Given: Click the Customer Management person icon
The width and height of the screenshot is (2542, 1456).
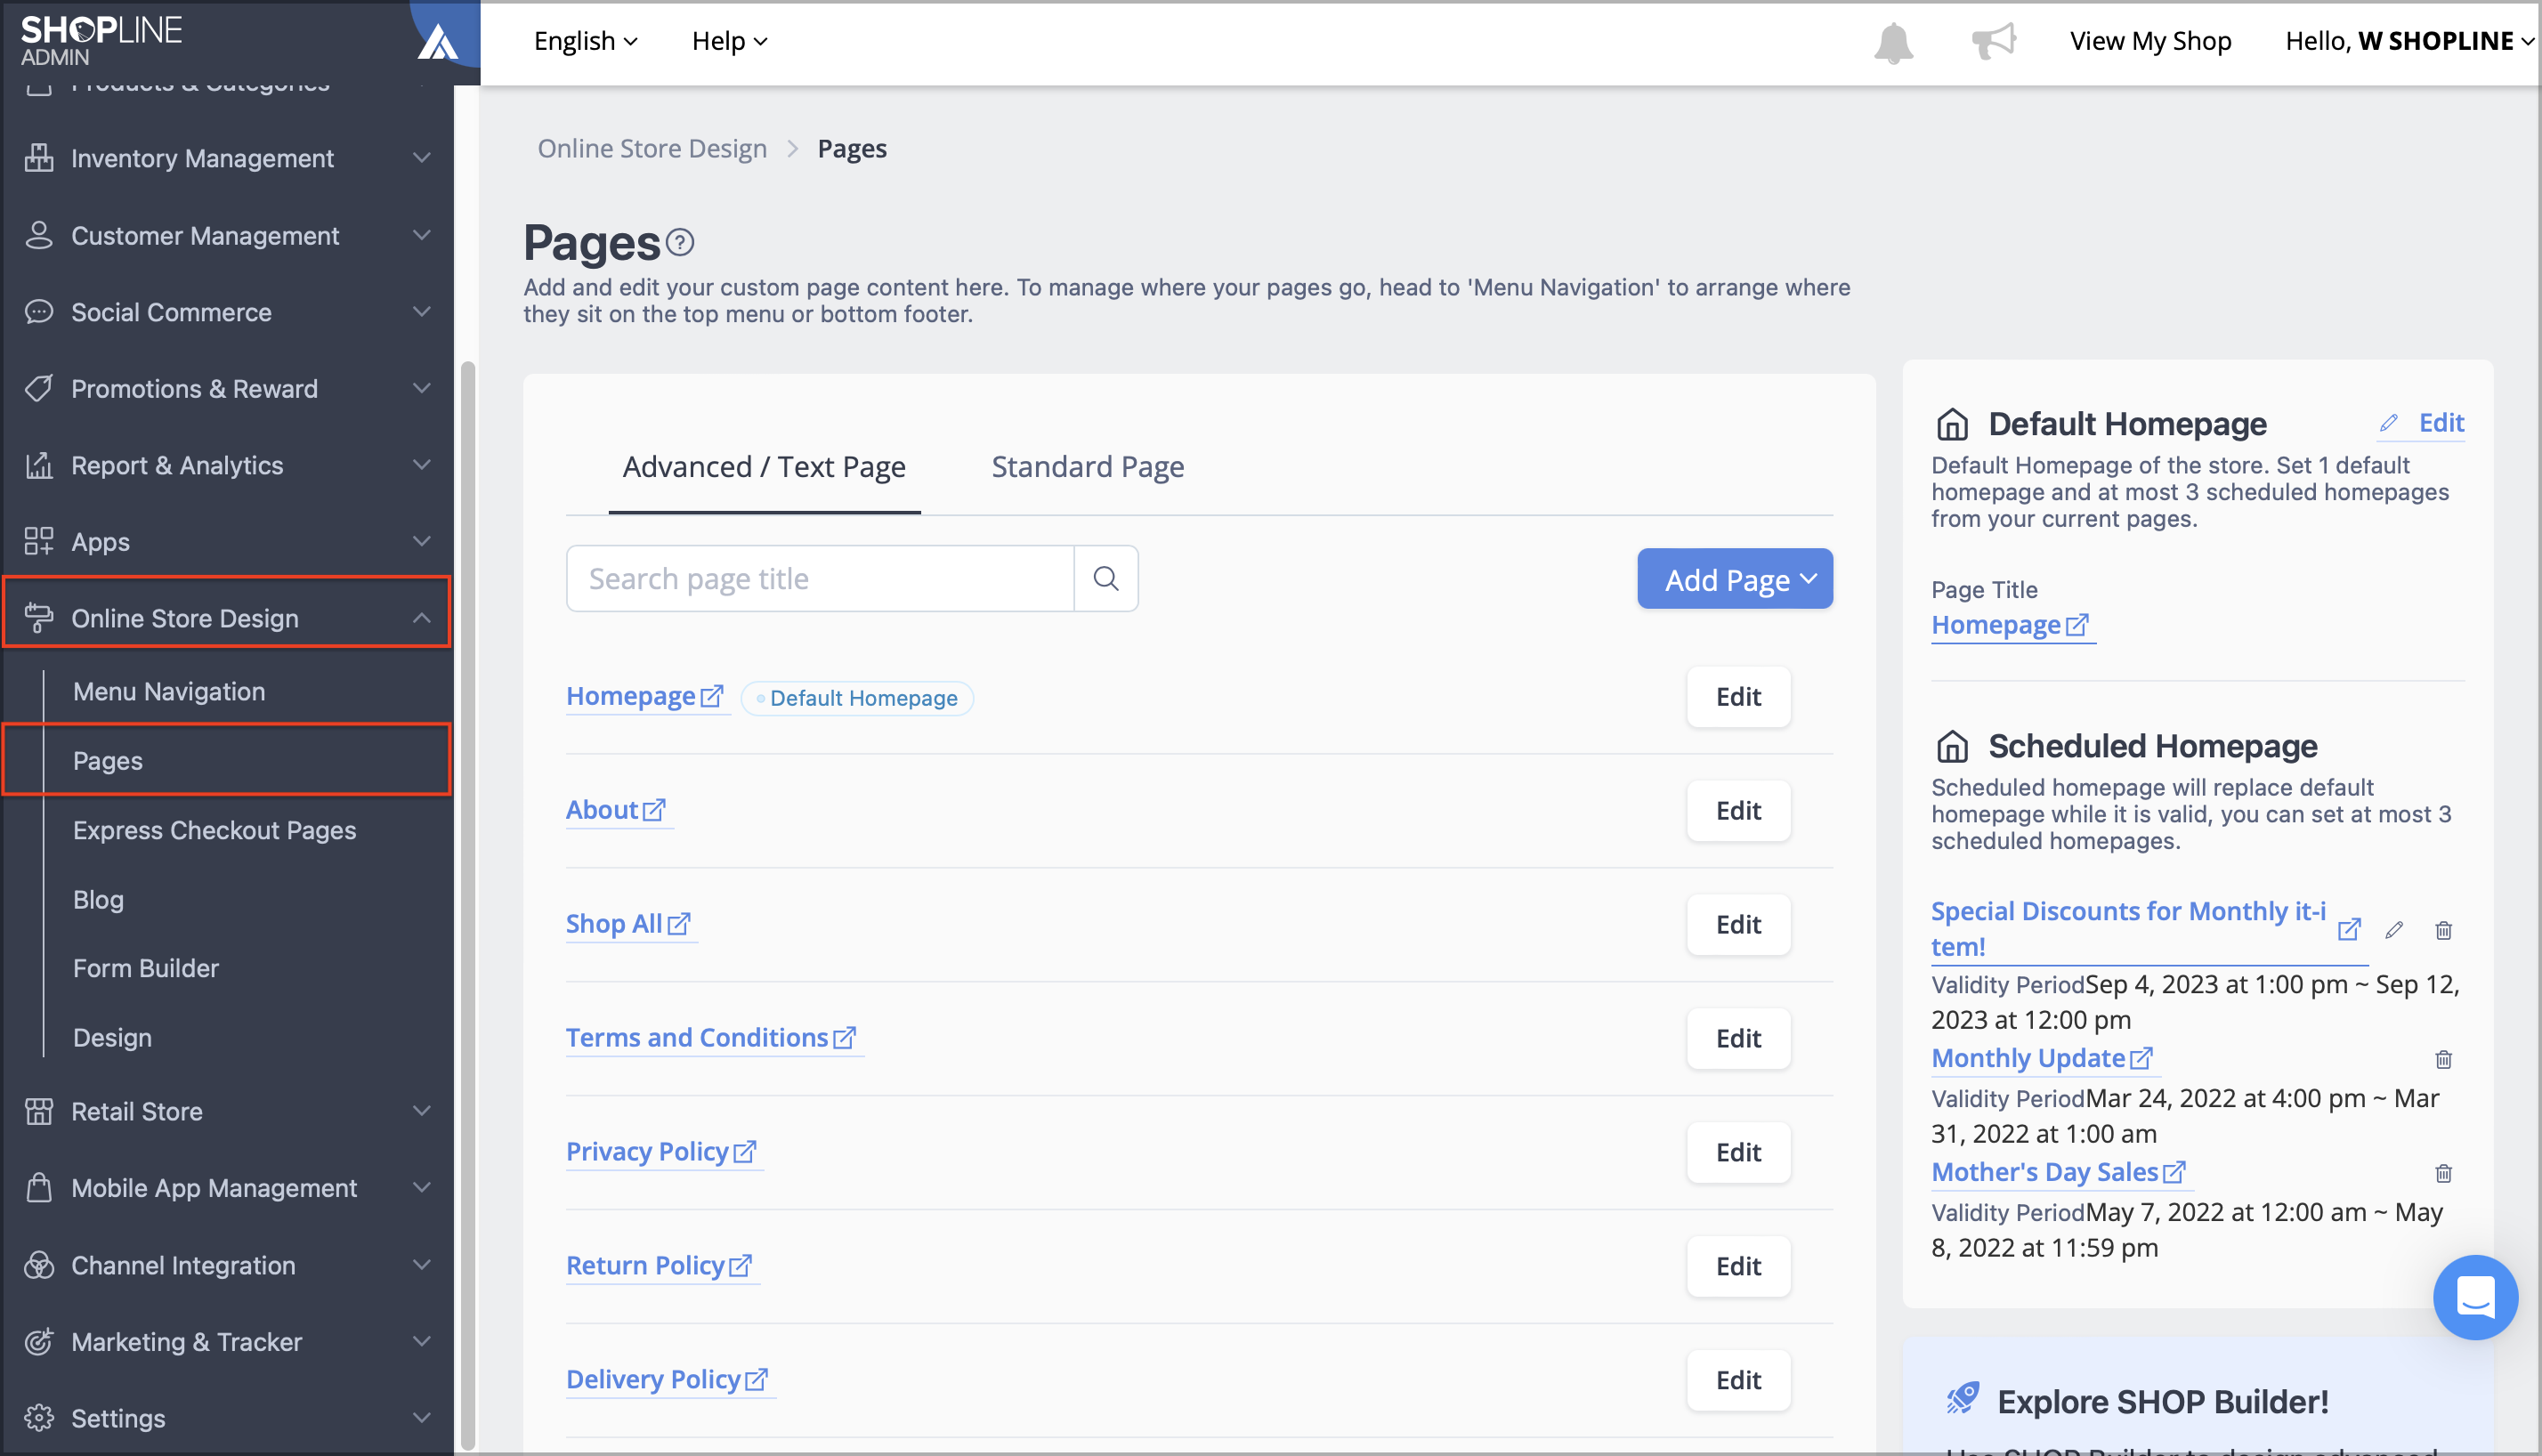Looking at the screenshot, I should (39, 235).
